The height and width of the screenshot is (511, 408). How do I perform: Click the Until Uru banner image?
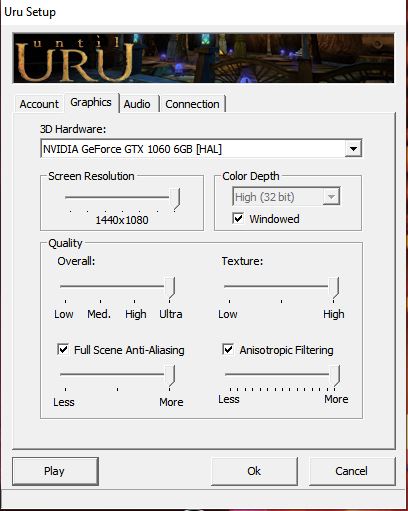coord(204,58)
